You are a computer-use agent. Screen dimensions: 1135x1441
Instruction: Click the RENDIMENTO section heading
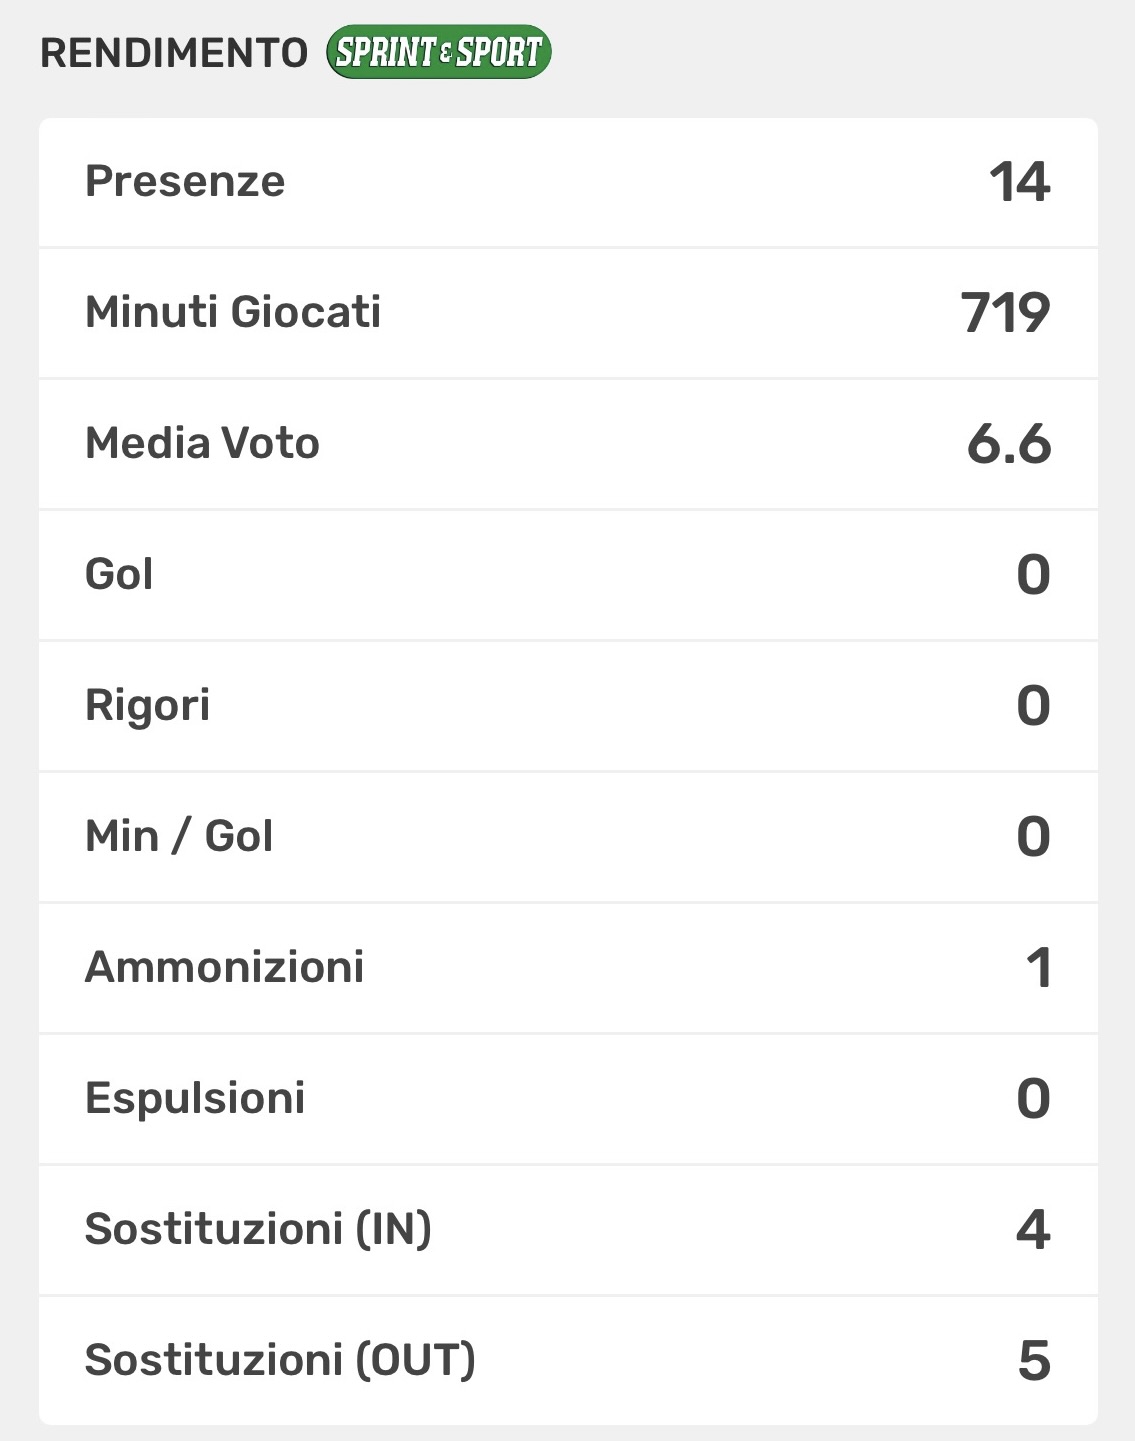click(174, 53)
